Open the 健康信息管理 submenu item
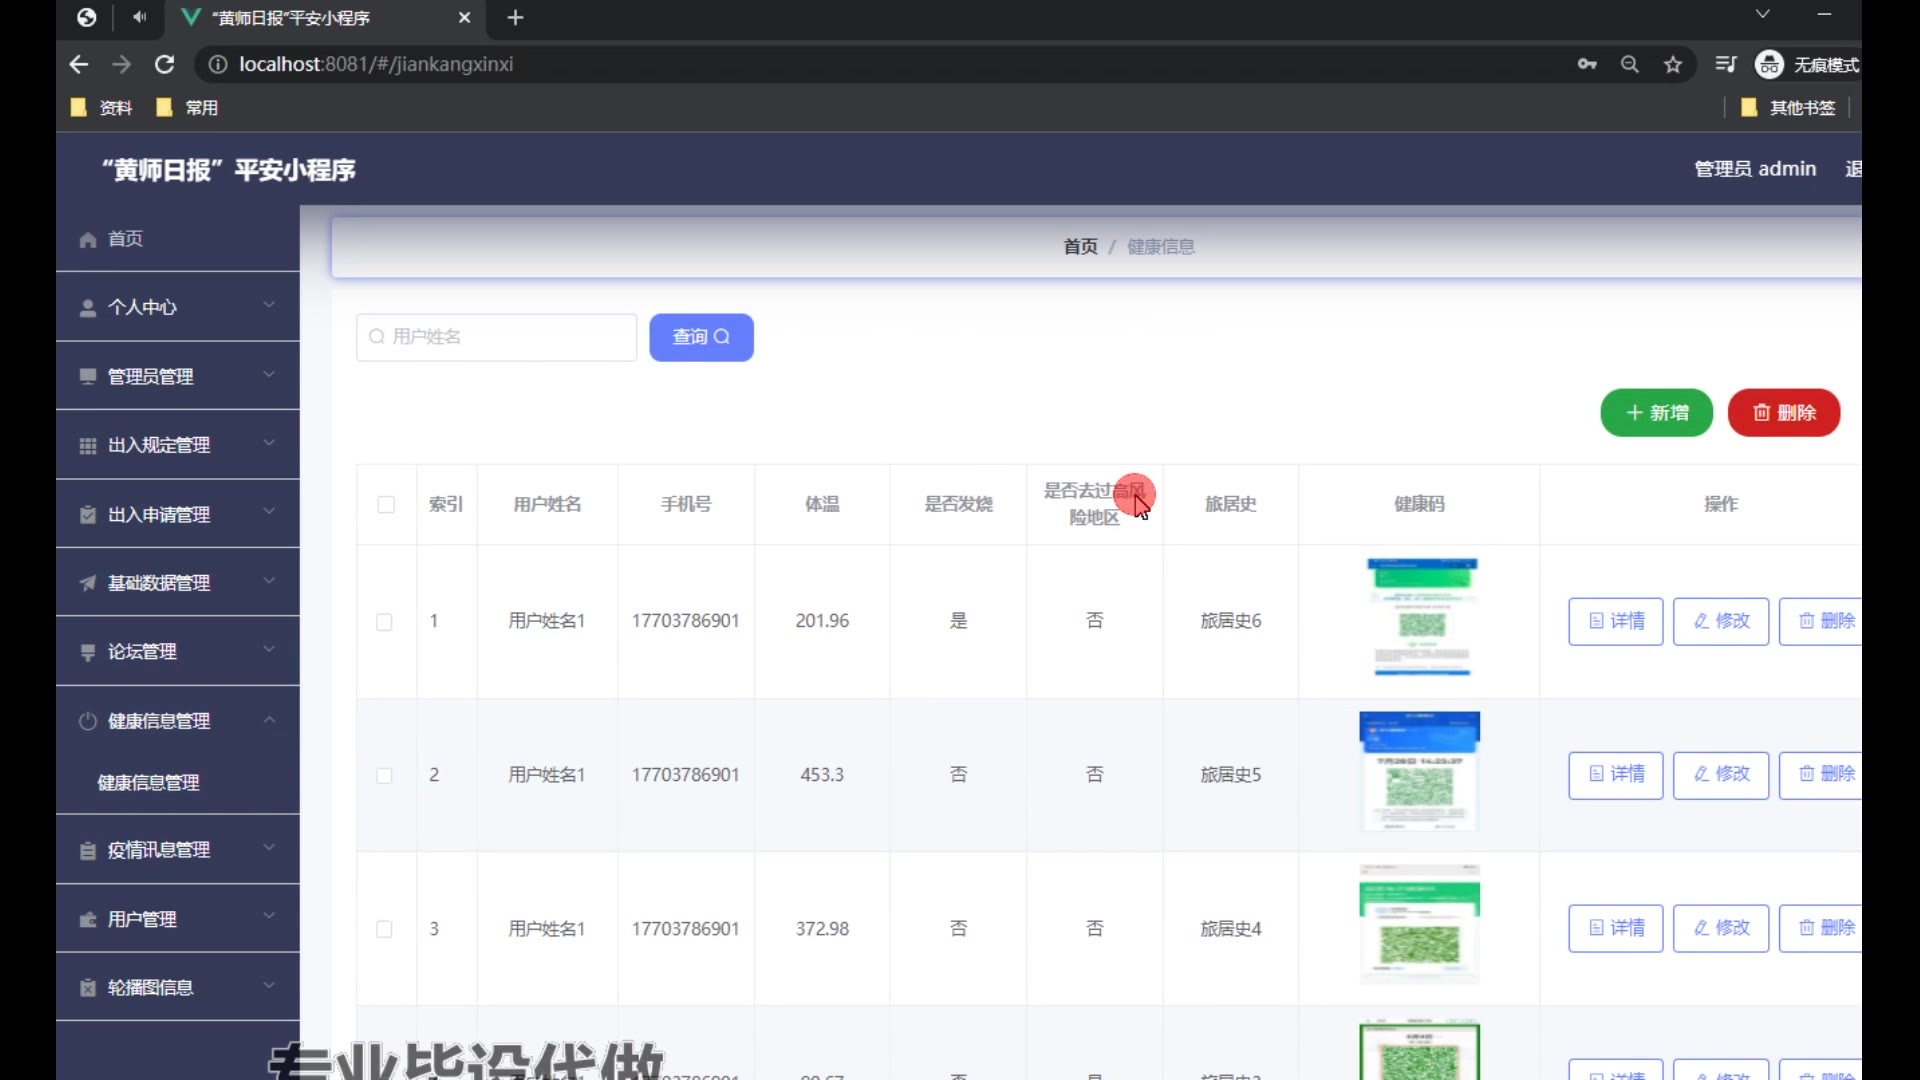The width and height of the screenshot is (1920, 1080). pos(148,783)
